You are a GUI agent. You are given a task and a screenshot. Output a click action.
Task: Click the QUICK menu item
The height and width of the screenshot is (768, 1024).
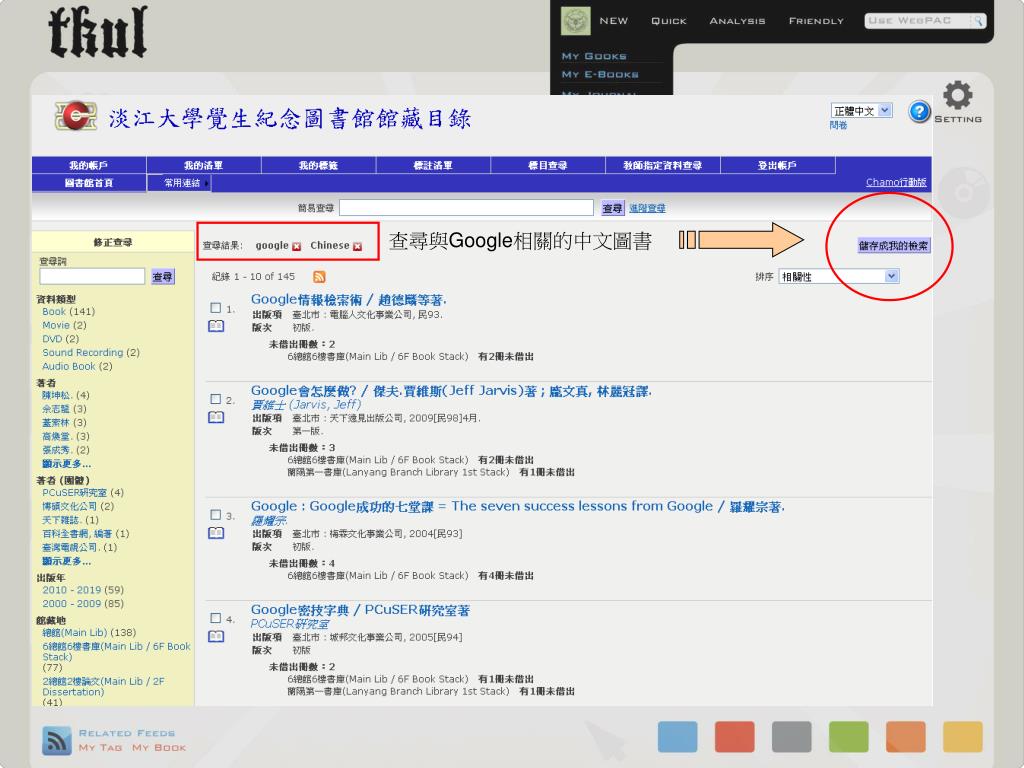[x=669, y=21]
